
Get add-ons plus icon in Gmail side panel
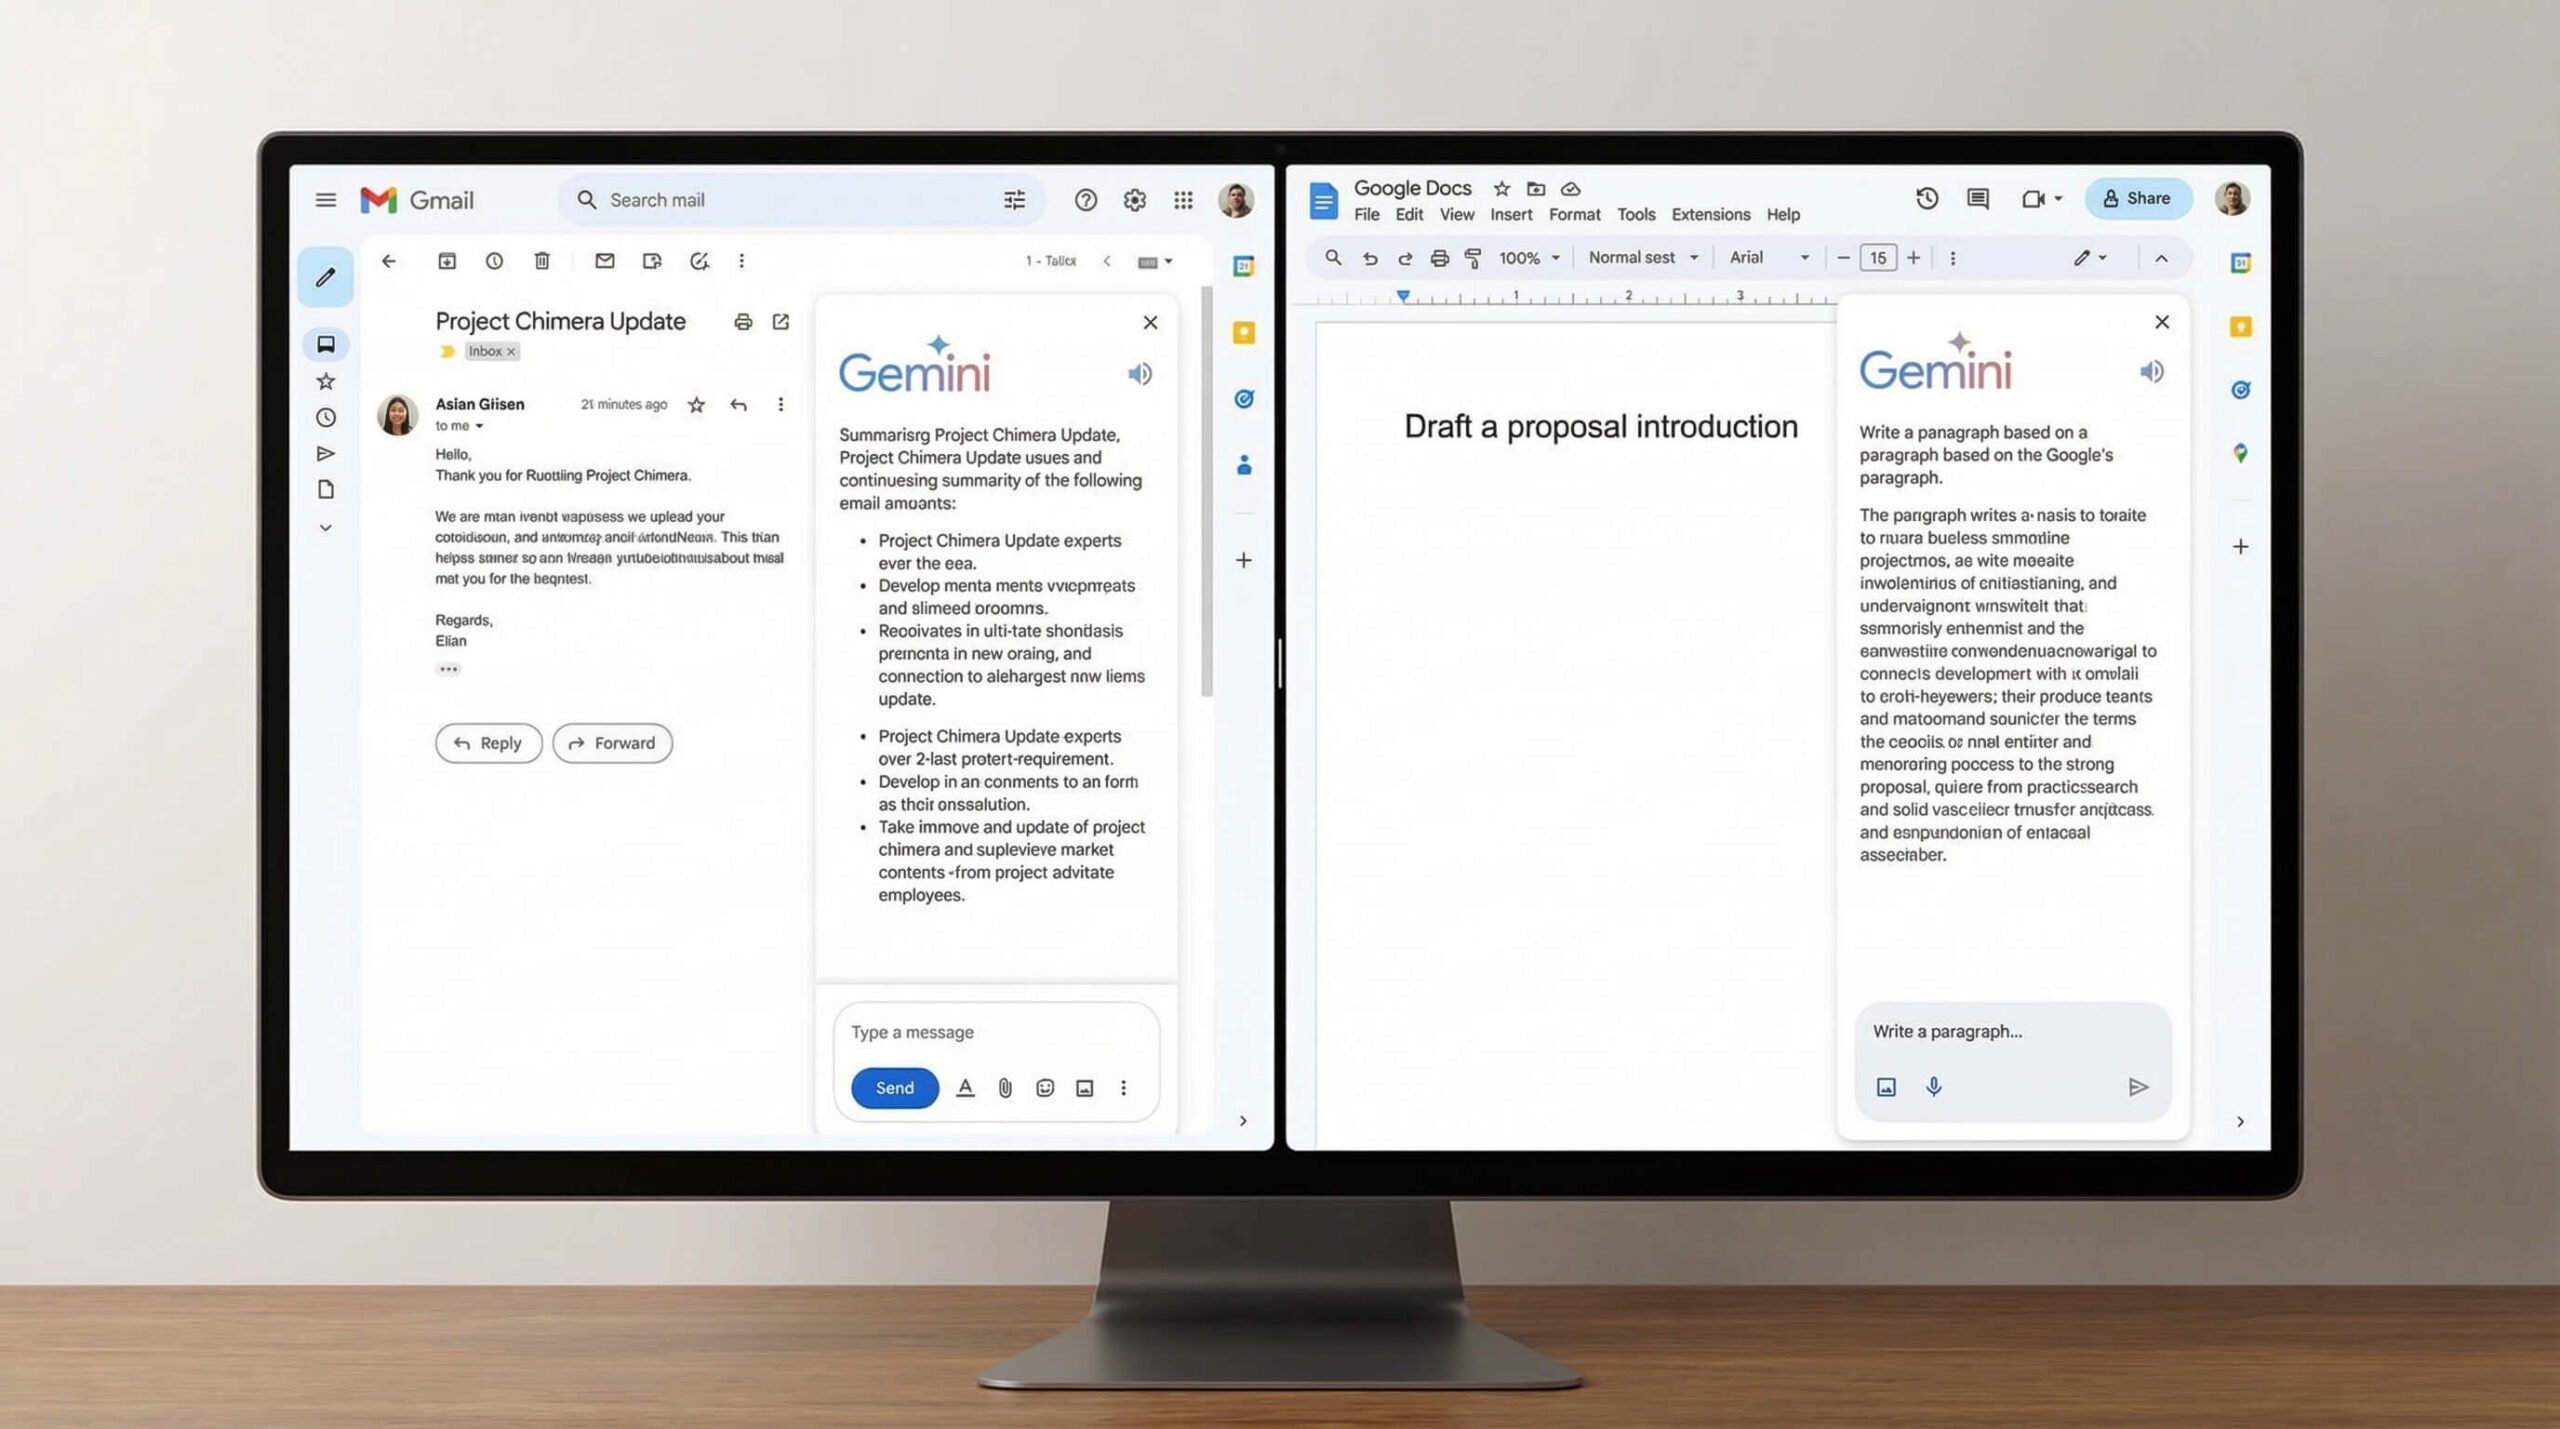[1244, 560]
